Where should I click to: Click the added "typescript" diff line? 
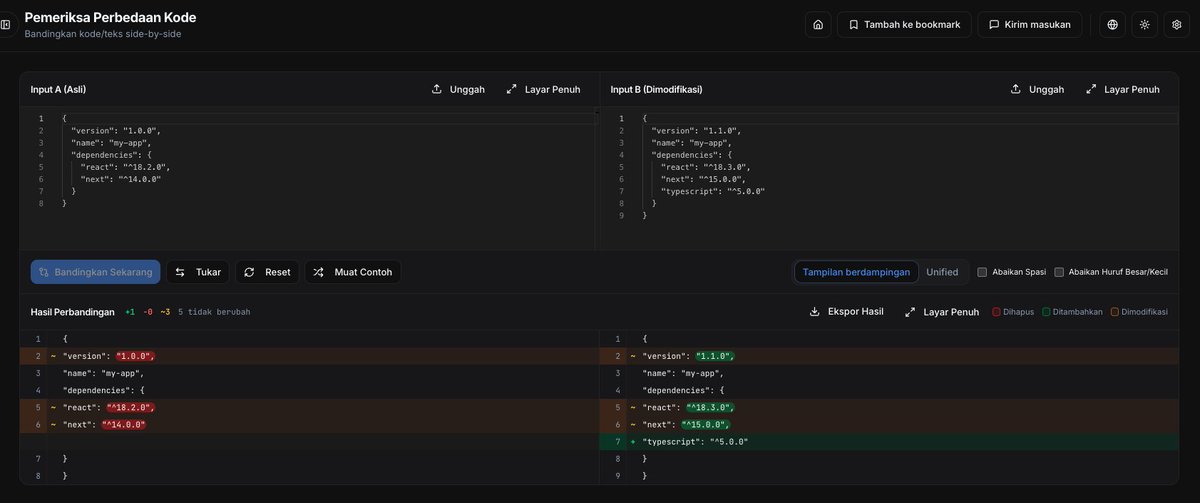click(x=890, y=441)
